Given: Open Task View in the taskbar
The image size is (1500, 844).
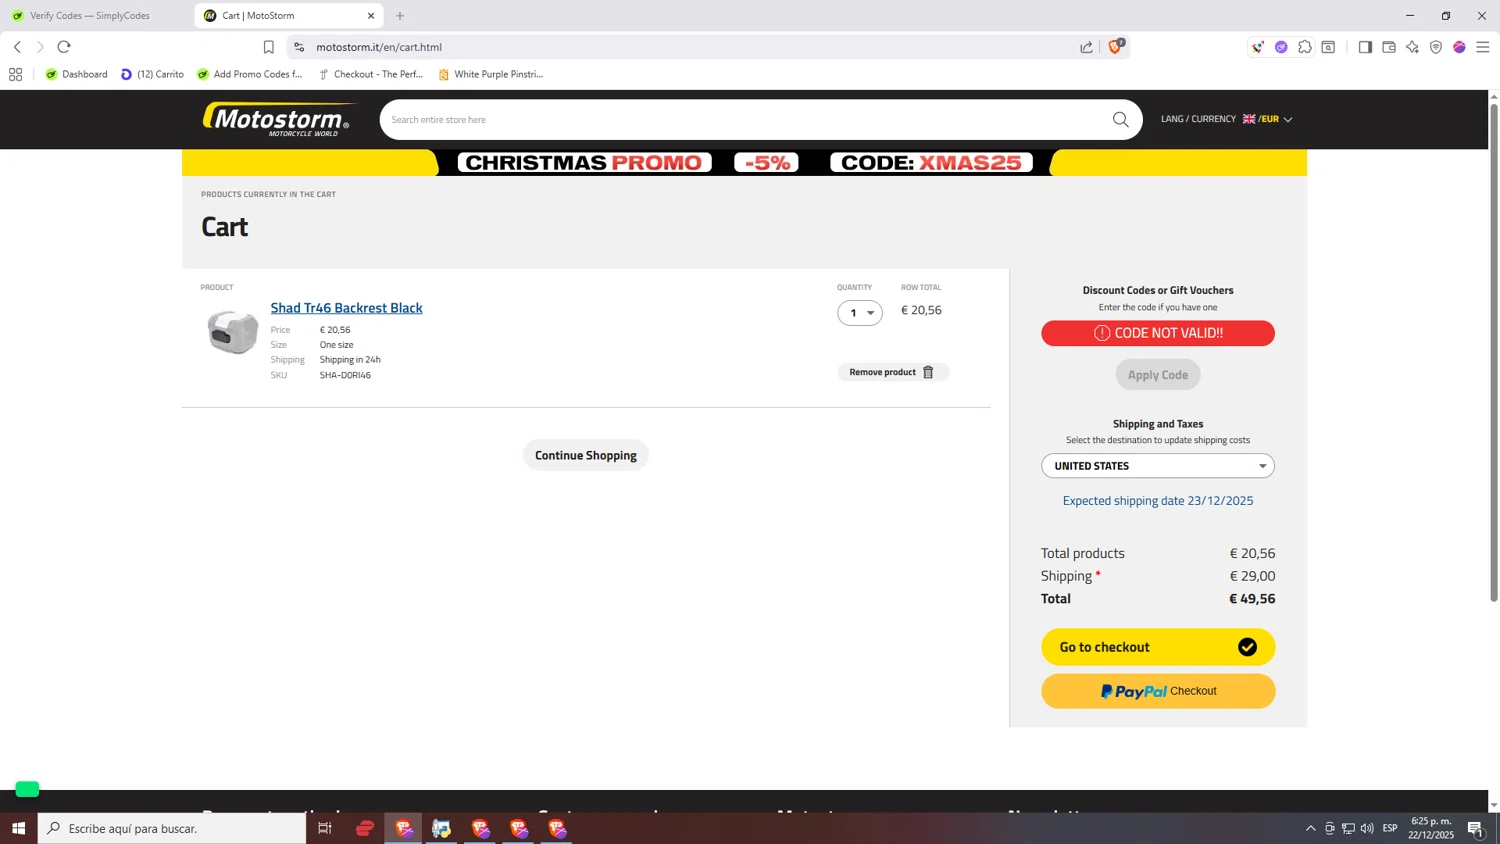Looking at the screenshot, I should [x=325, y=828].
